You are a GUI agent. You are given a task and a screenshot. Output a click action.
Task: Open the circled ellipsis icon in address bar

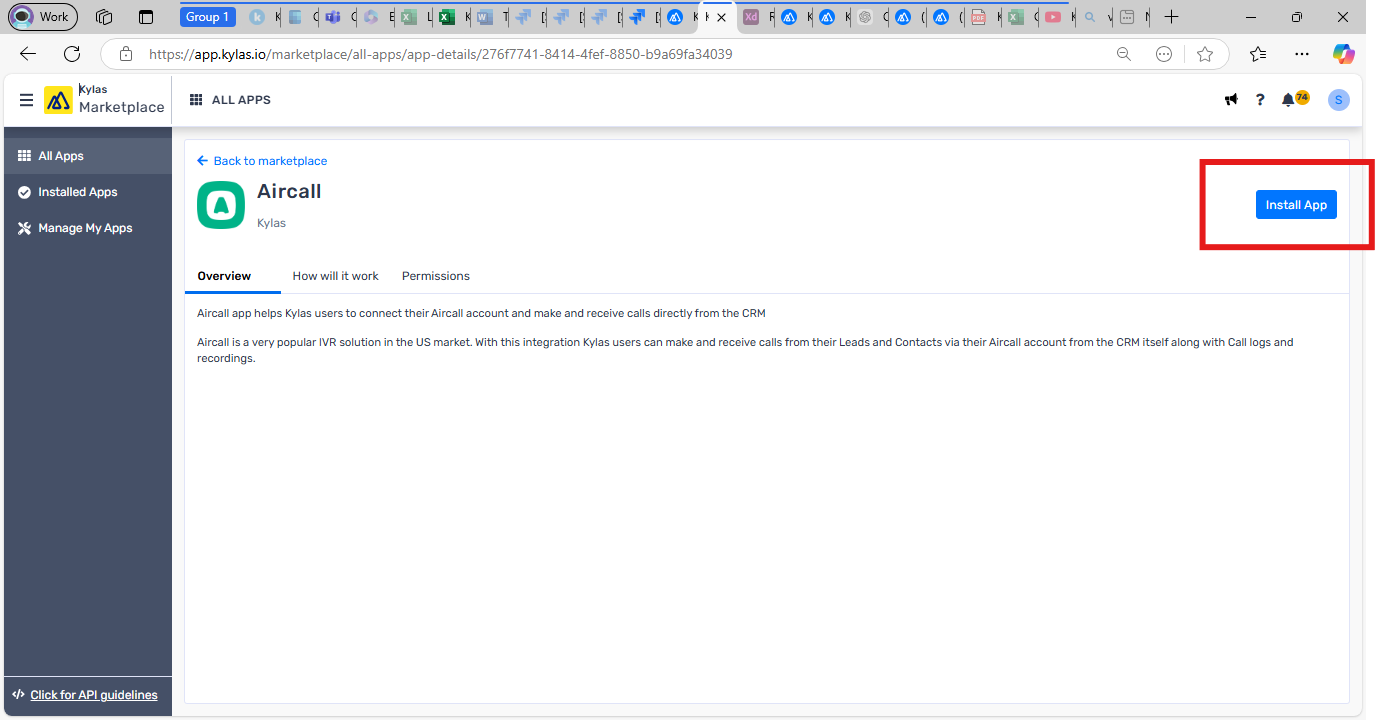[1164, 54]
